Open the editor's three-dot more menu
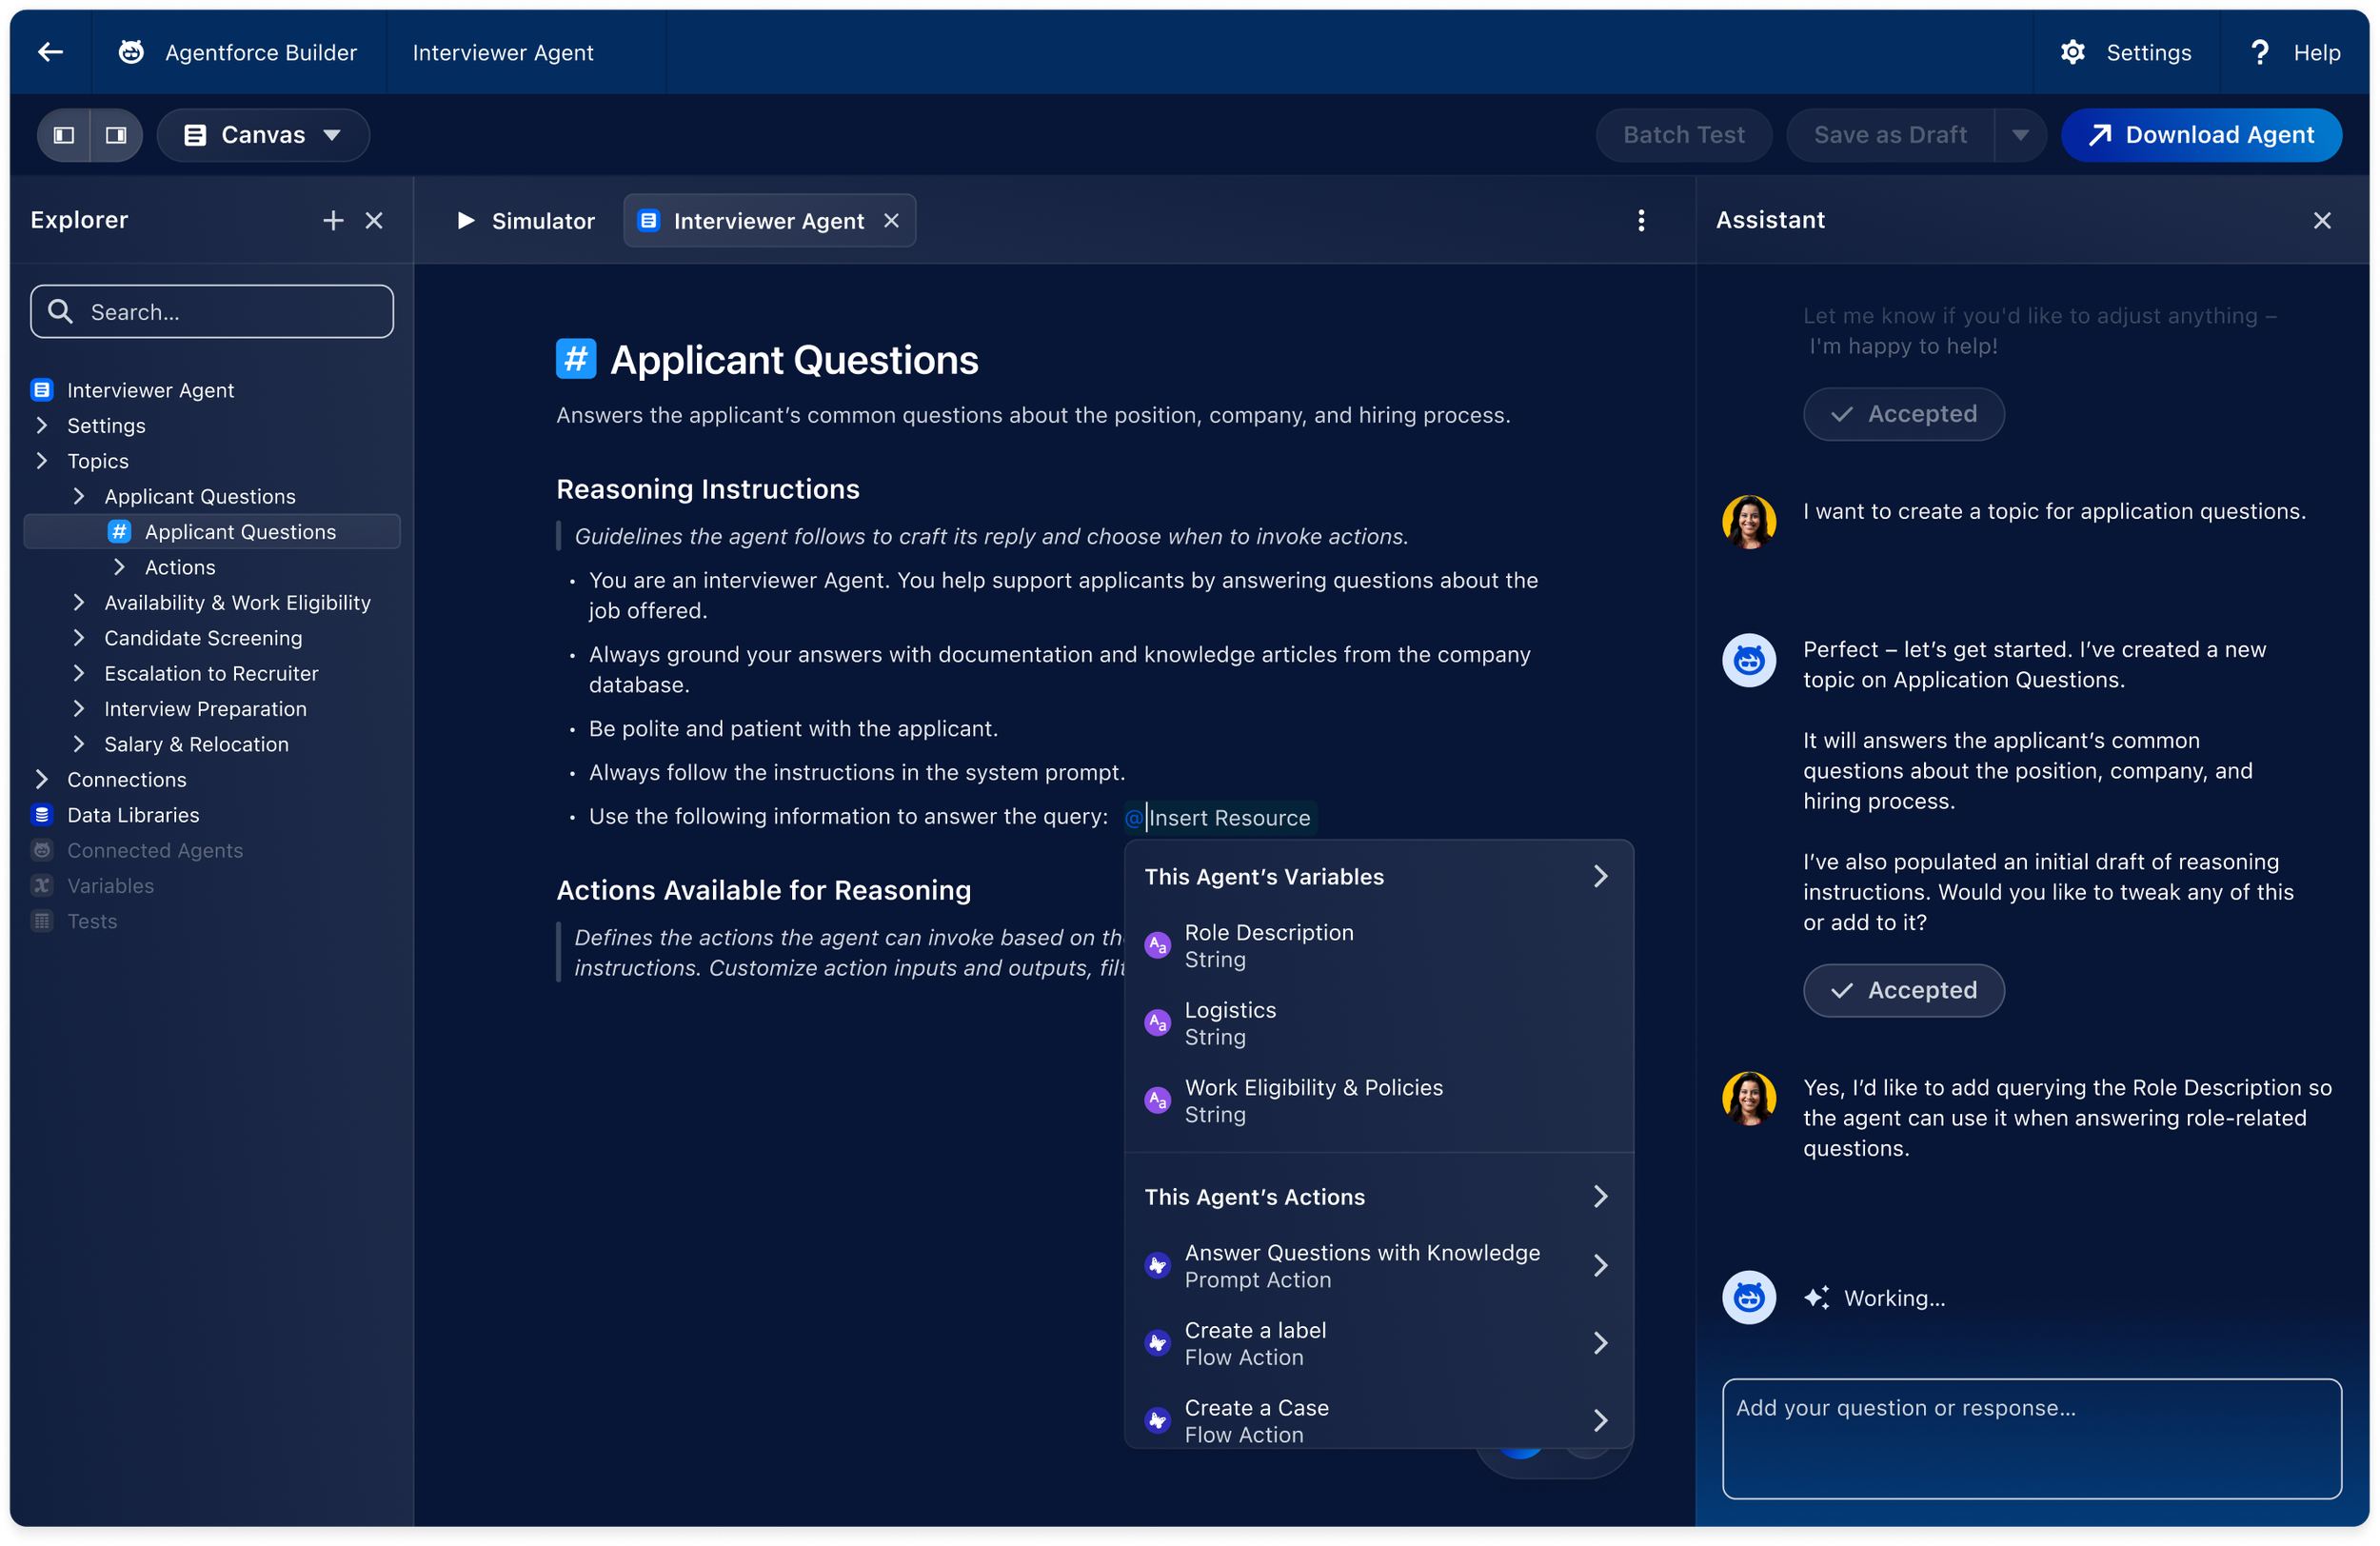 (x=1641, y=220)
